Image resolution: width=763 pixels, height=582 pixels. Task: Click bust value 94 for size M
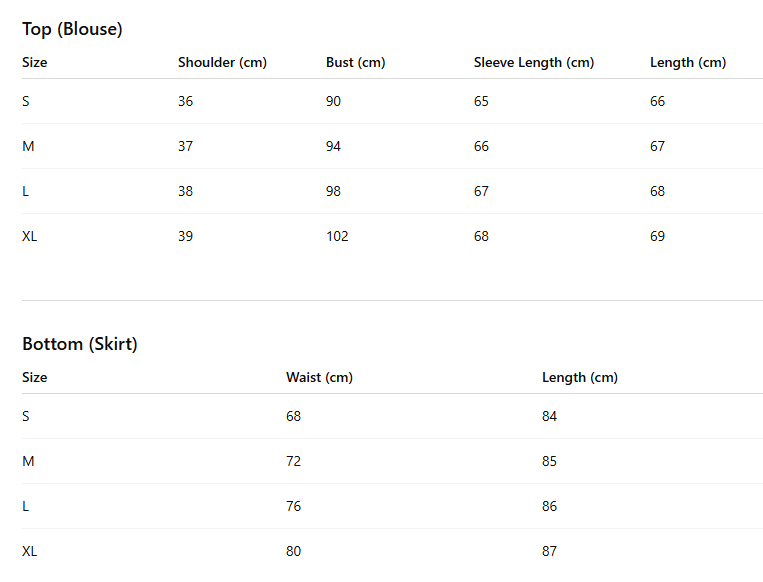click(x=333, y=146)
